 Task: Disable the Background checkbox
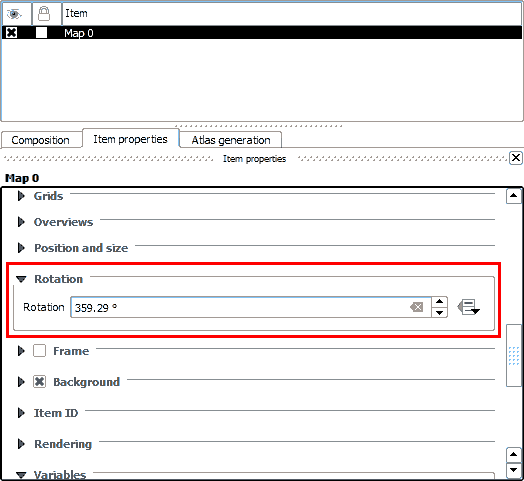click(x=39, y=382)
